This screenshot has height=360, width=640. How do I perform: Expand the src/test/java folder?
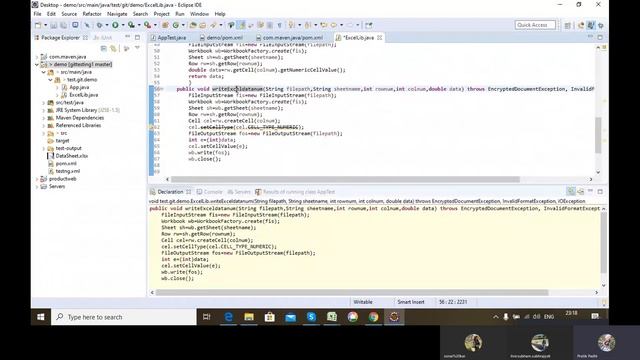point(44,103)
